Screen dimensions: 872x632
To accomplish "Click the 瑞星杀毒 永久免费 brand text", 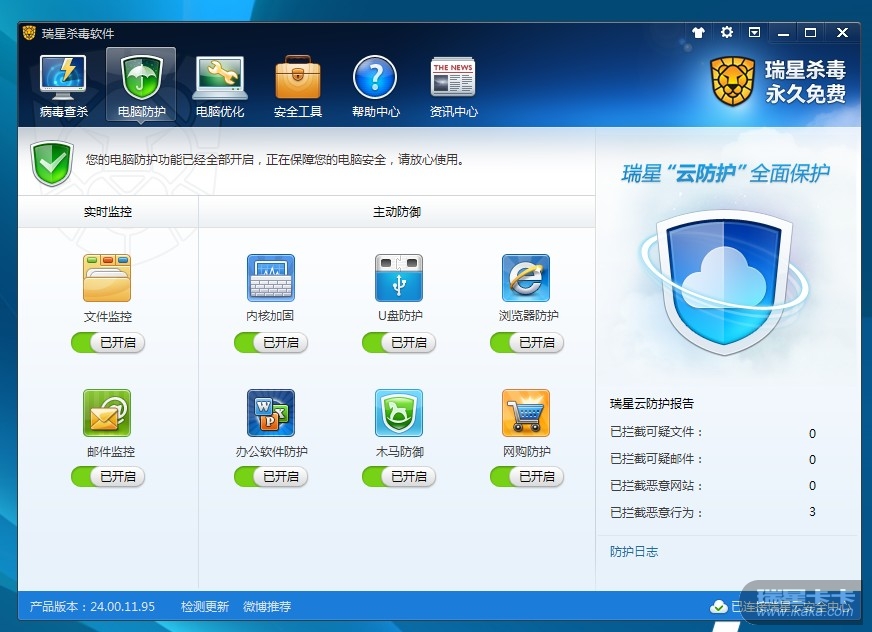I will pos(805,82).
